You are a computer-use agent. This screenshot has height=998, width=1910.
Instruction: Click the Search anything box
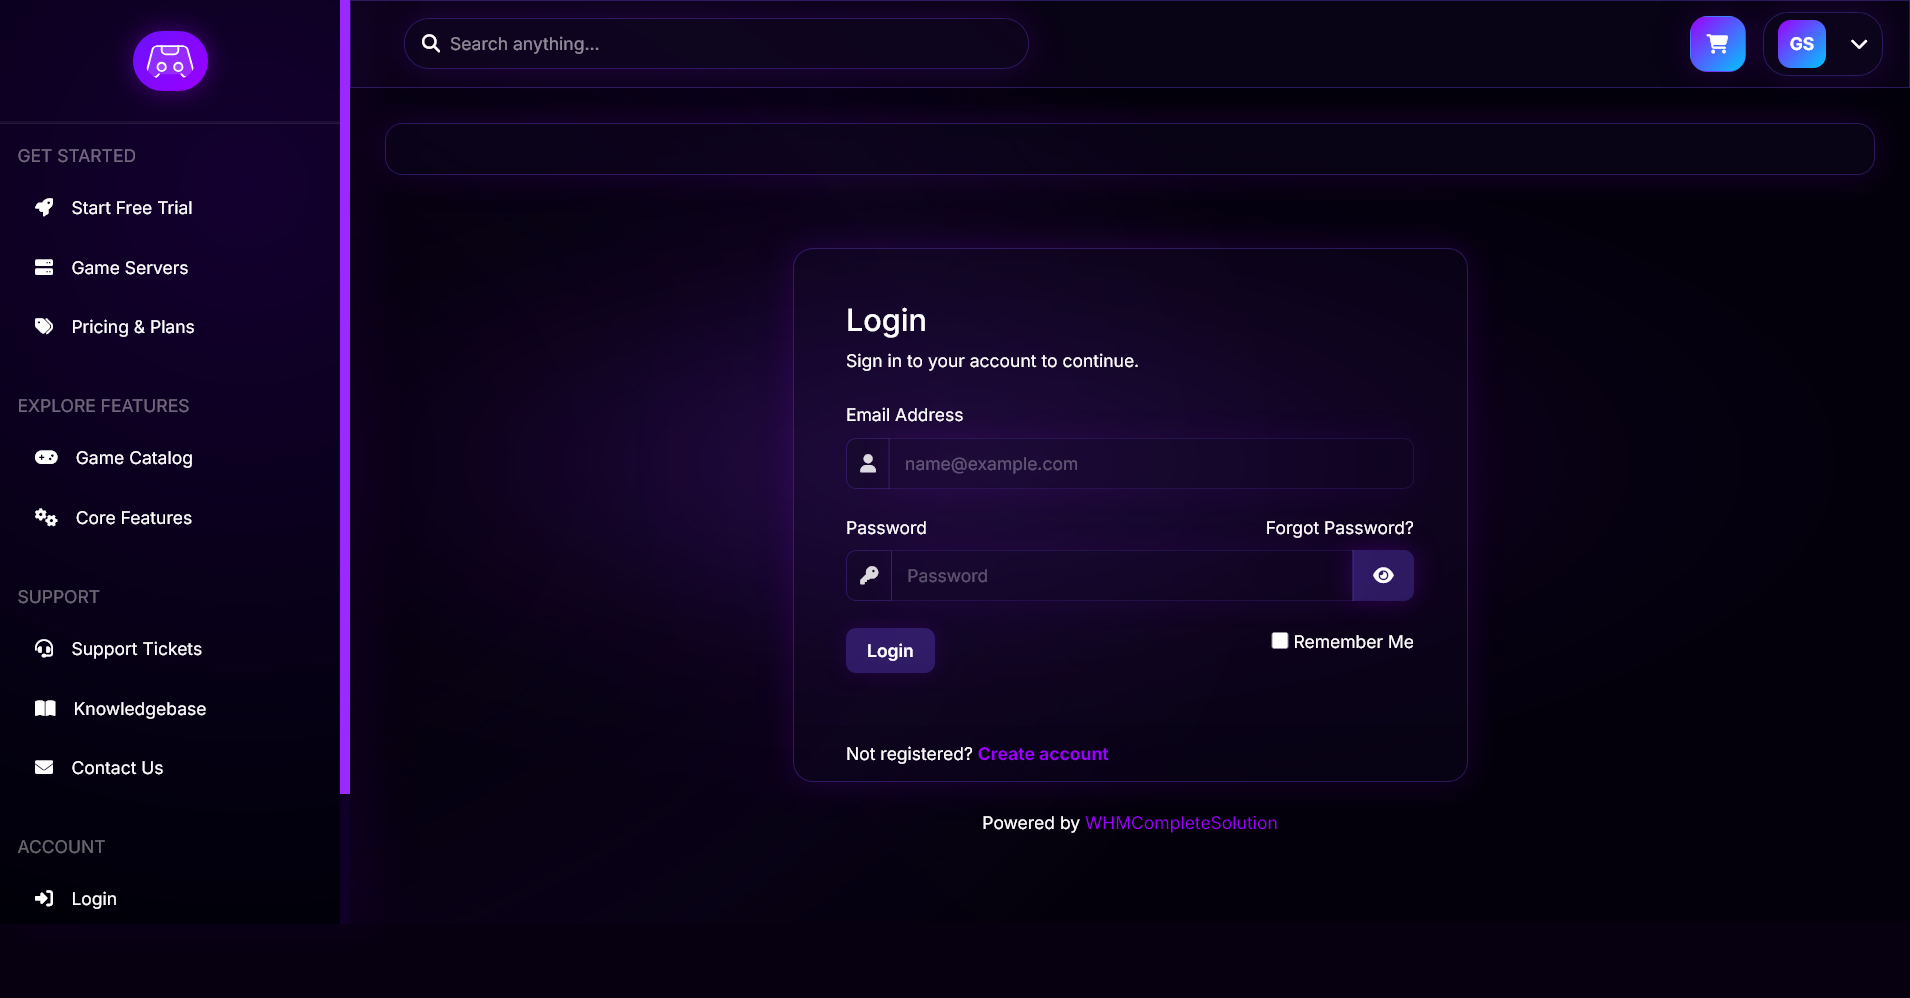click(730, 44)
